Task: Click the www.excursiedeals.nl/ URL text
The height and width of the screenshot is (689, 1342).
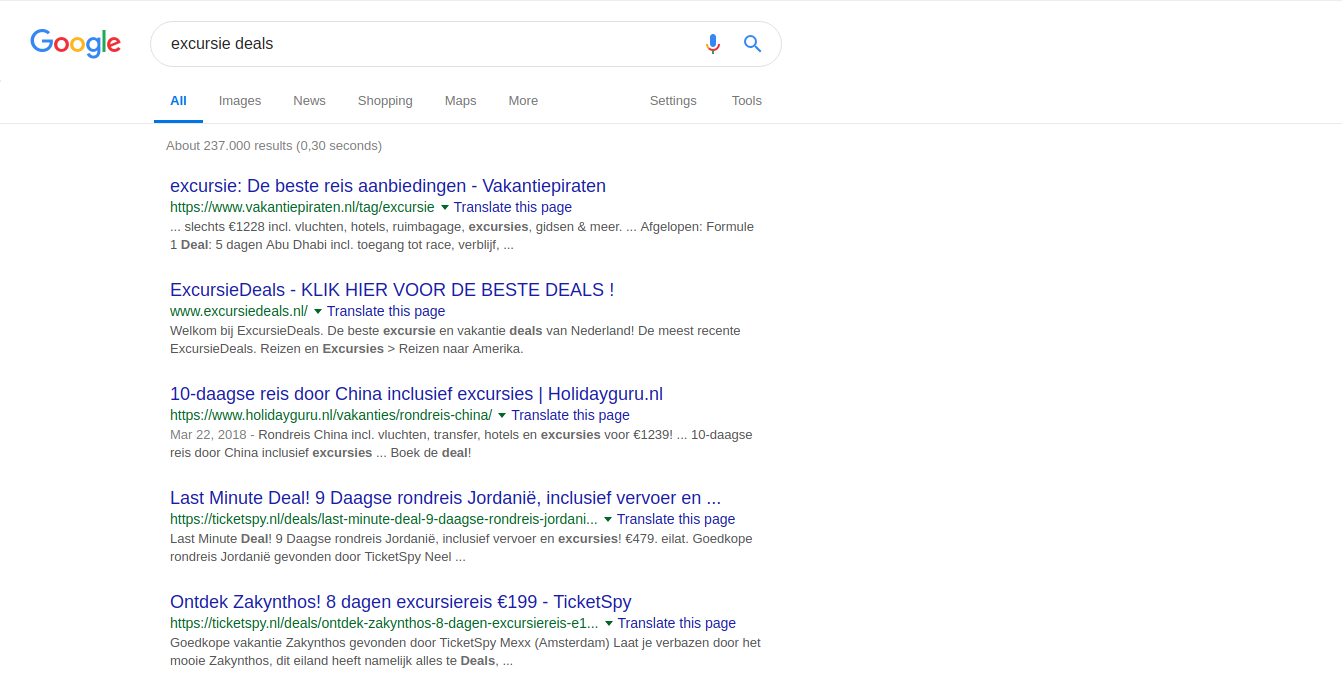Action: (x=239, y=311)
